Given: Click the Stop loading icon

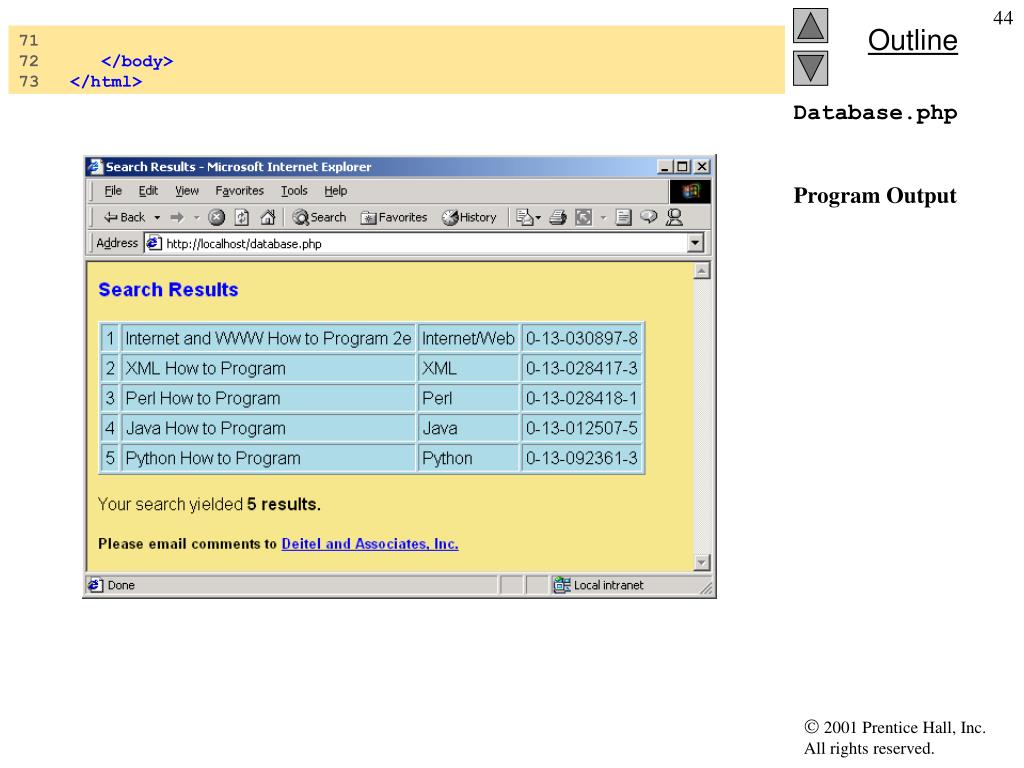Looking at the screenshot, I should point(216,217).
